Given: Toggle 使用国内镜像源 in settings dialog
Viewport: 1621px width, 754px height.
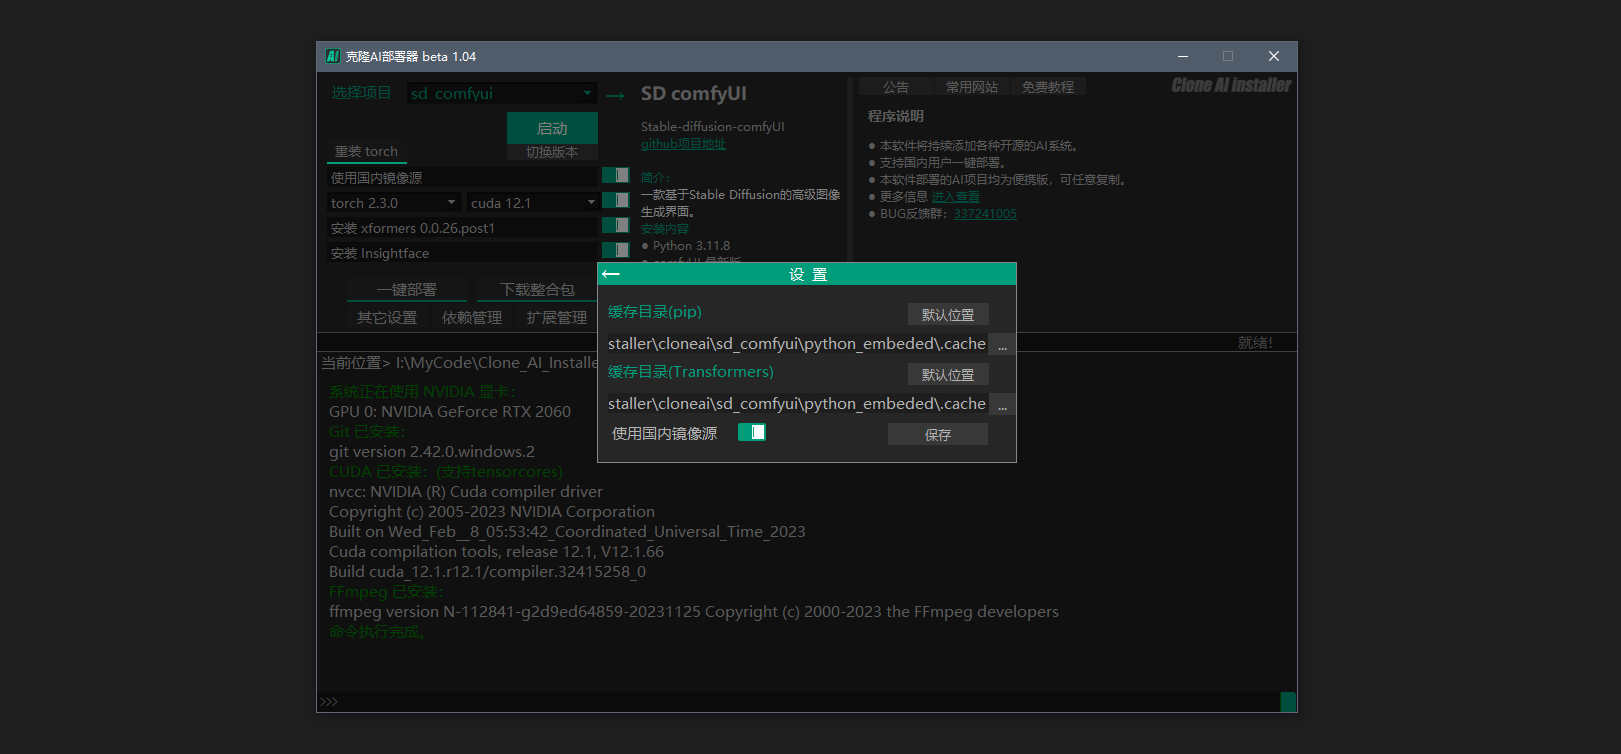Looking at the screenshot, I should (752, 432).
